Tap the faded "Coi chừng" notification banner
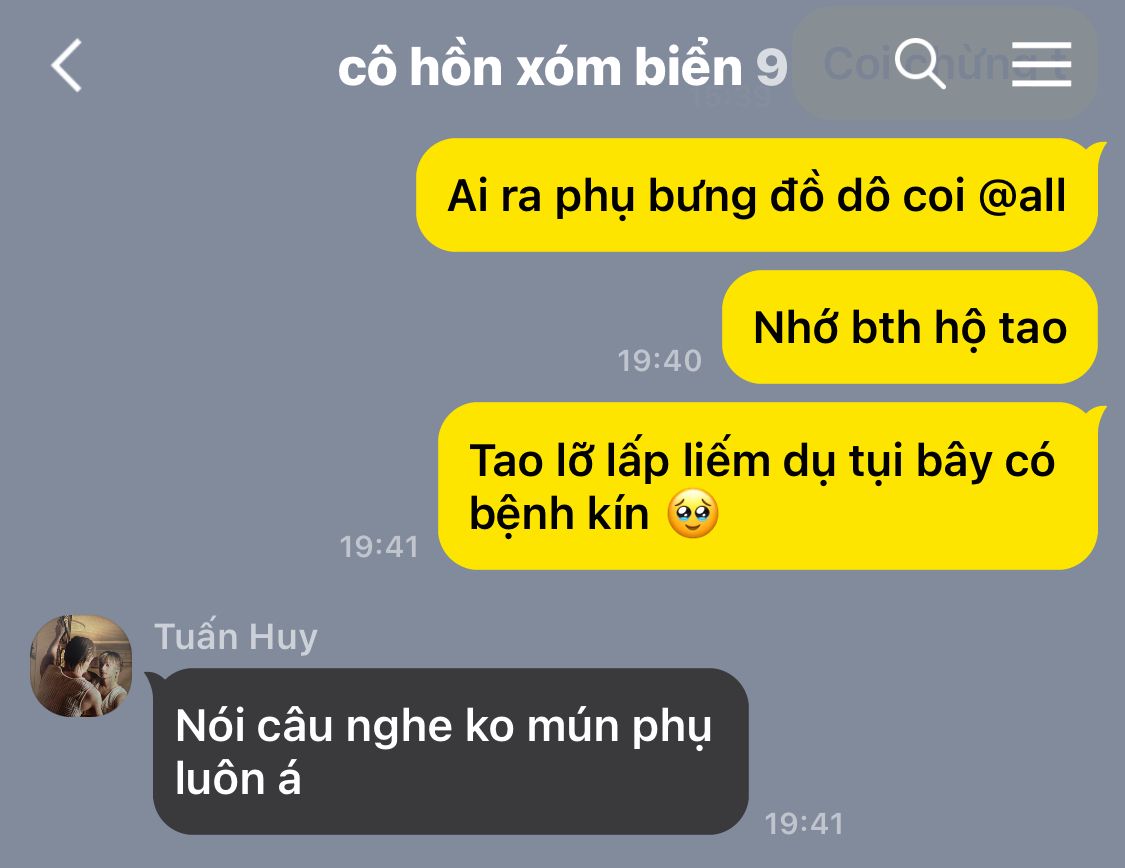This screenshot has width=1125, height=868. 944,63
